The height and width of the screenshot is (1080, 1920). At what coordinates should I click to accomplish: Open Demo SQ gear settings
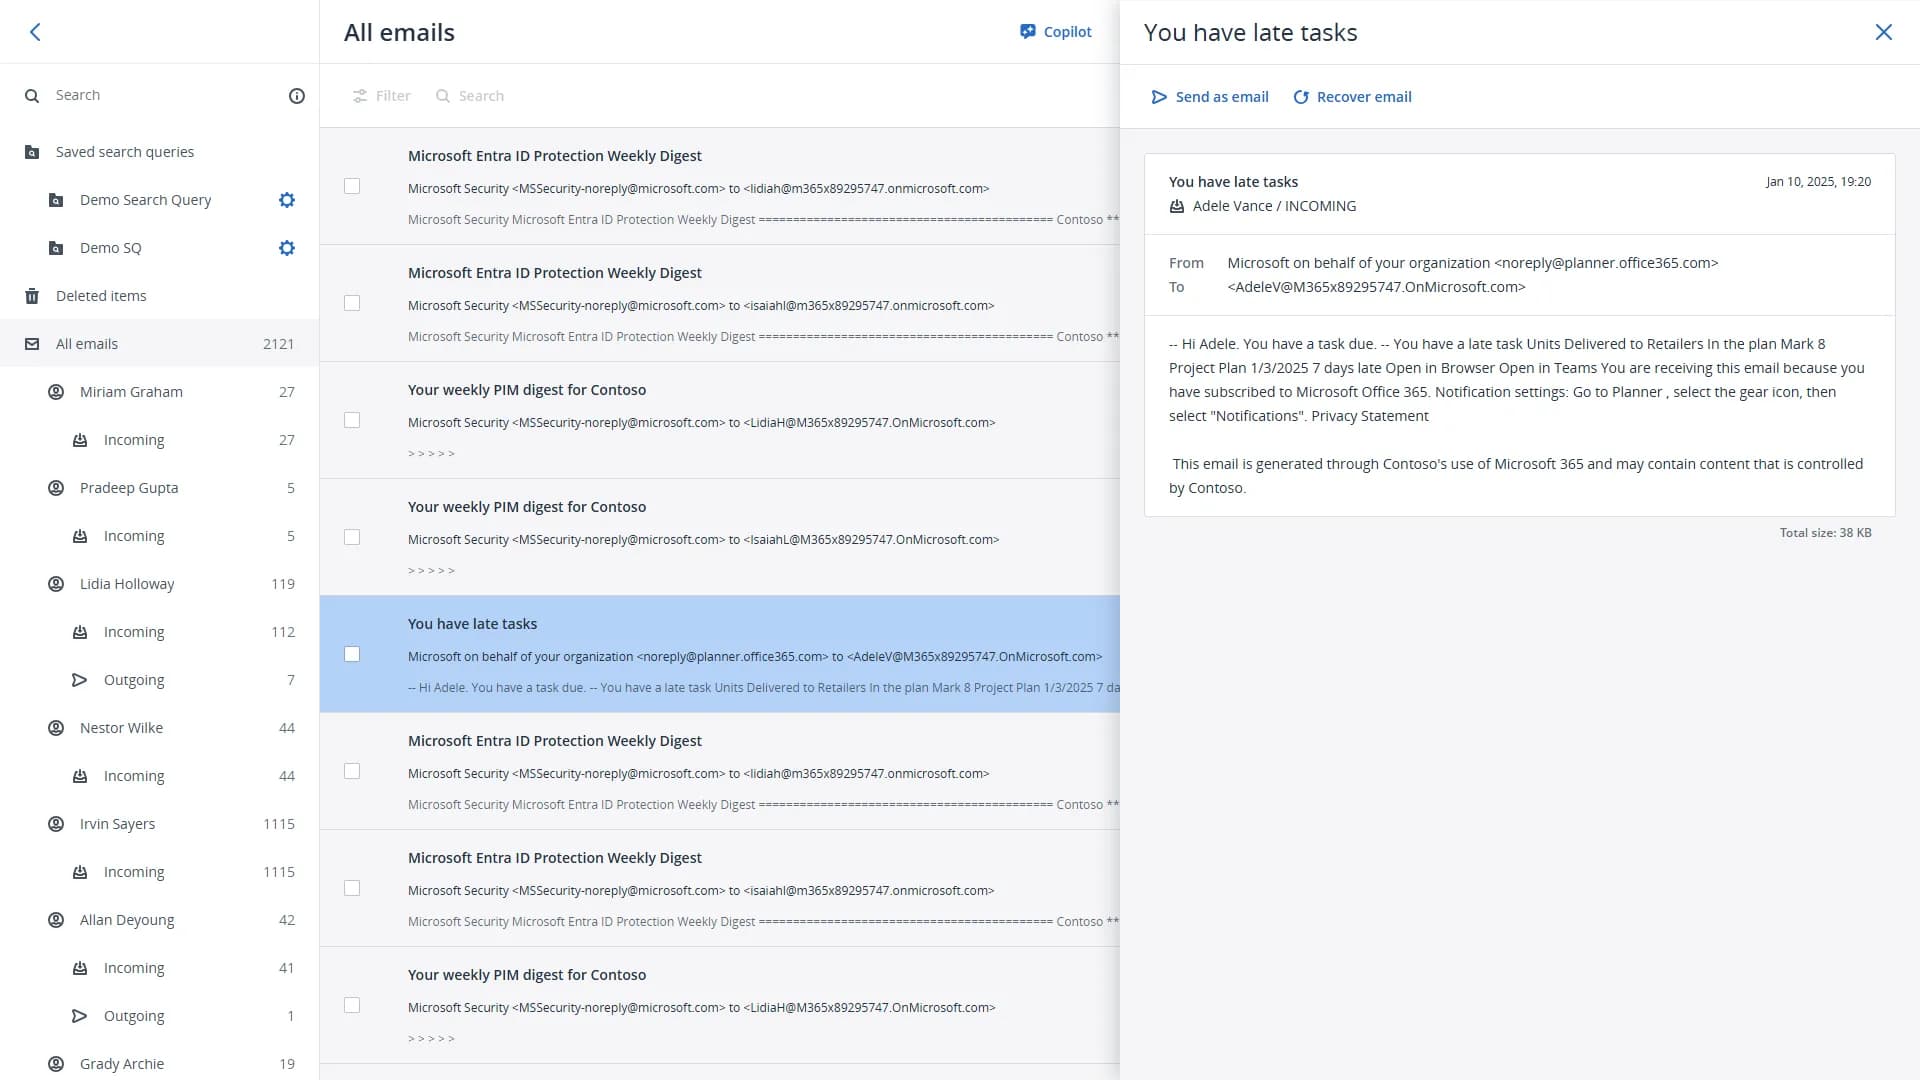click(x=287, y=248)
